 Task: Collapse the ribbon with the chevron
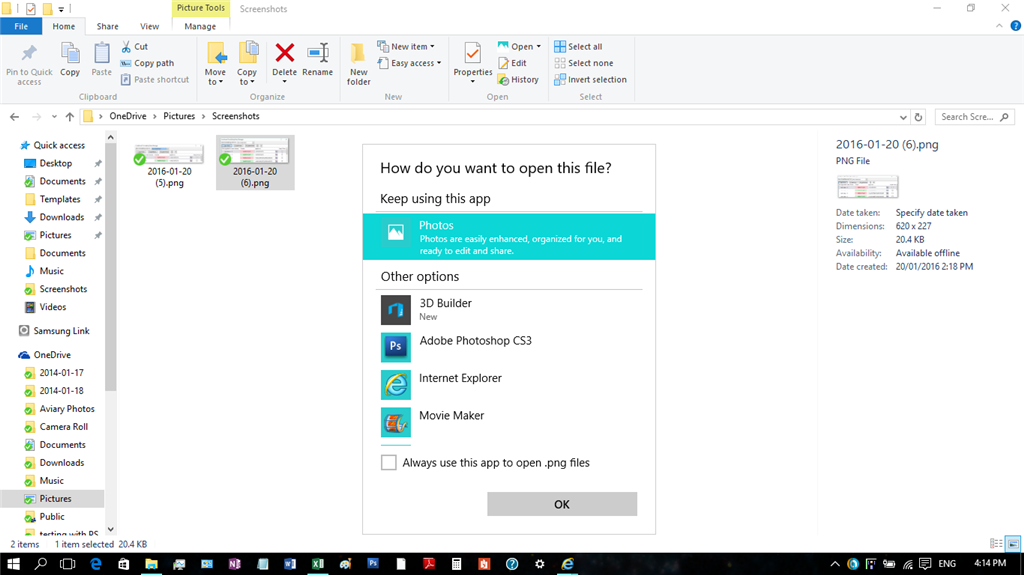point(999,26)
